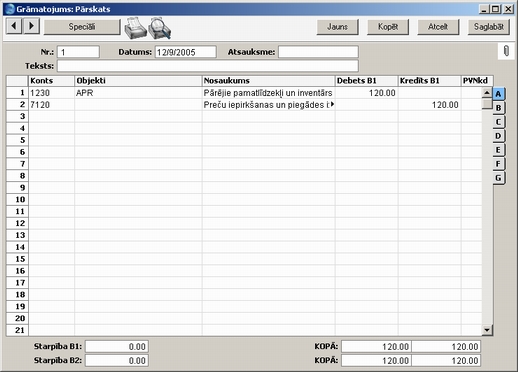518x372 pixels.
Task: Switch to tab C
Action: 499,122
